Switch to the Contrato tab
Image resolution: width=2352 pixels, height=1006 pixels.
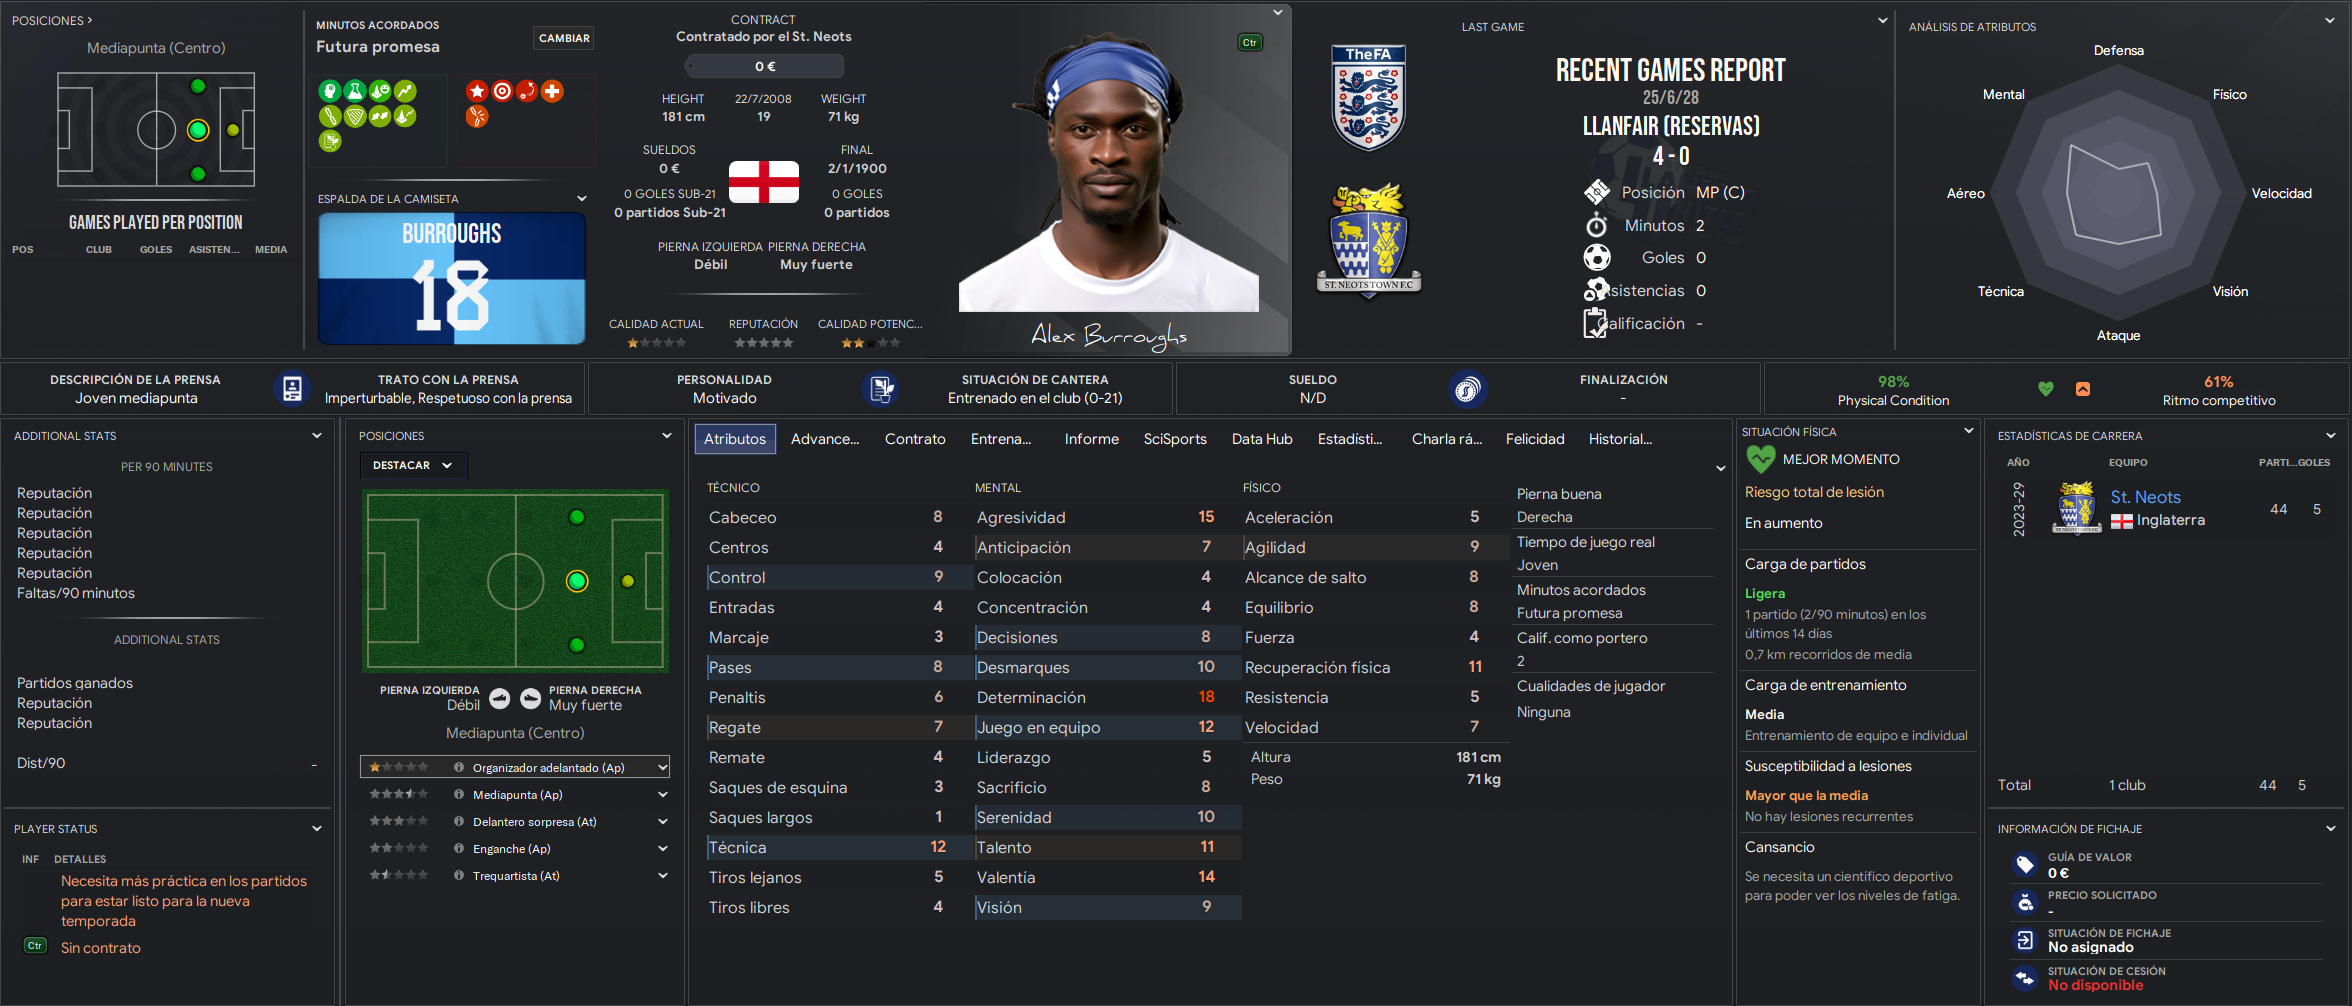(x=915, y=439)
